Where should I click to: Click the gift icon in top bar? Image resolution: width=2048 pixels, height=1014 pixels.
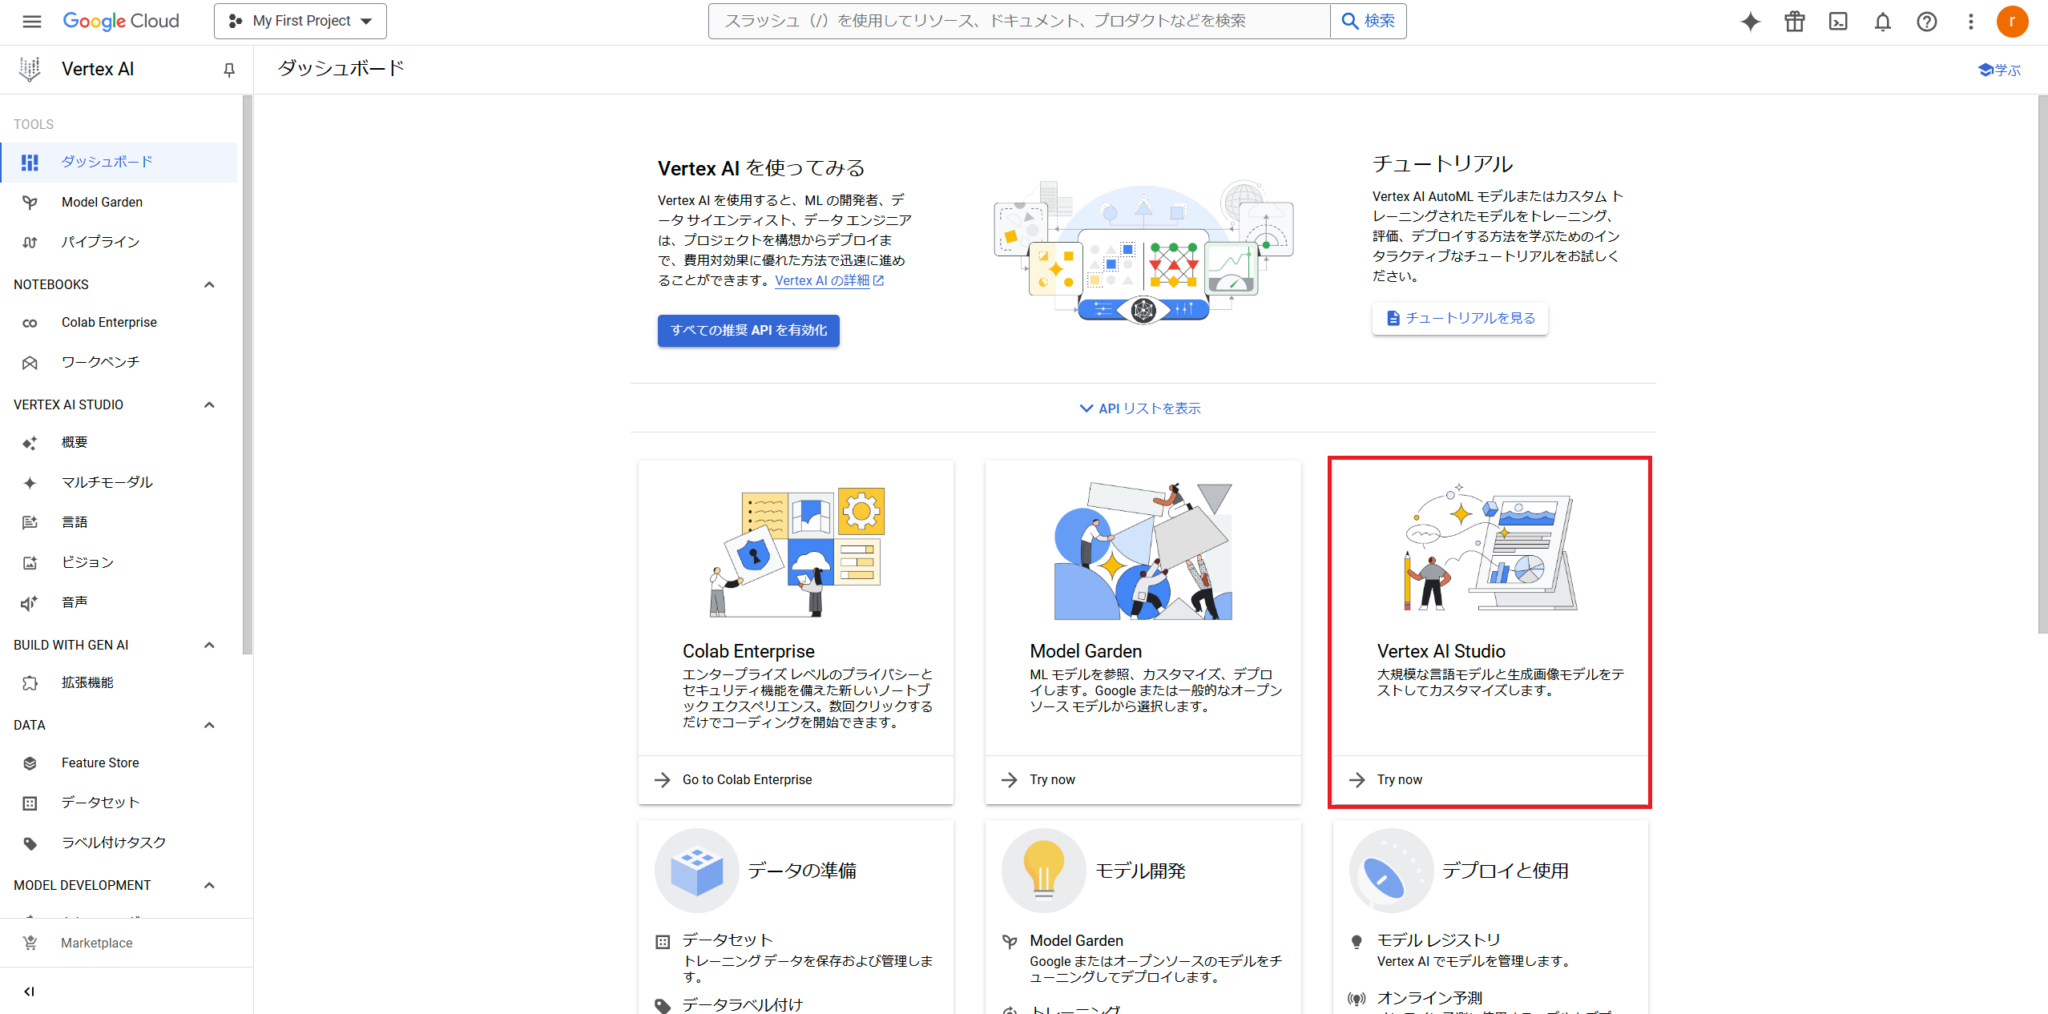click(x=1794, y=21)
